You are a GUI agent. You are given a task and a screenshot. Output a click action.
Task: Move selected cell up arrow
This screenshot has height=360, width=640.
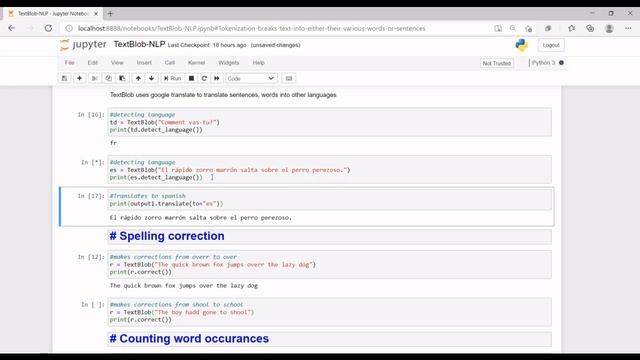click(x=138, y=78)
